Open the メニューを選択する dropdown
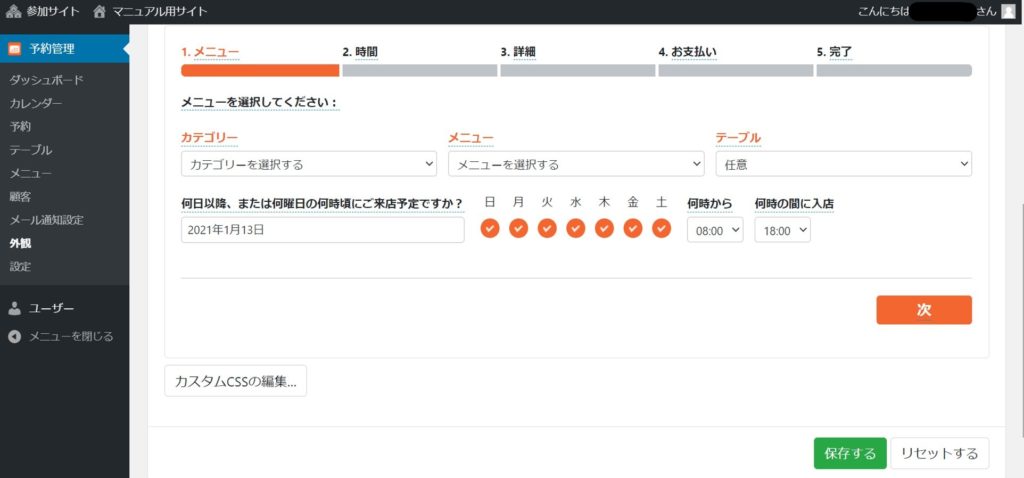Screen dimensions: 1024x478 click(x=576, y=164)
